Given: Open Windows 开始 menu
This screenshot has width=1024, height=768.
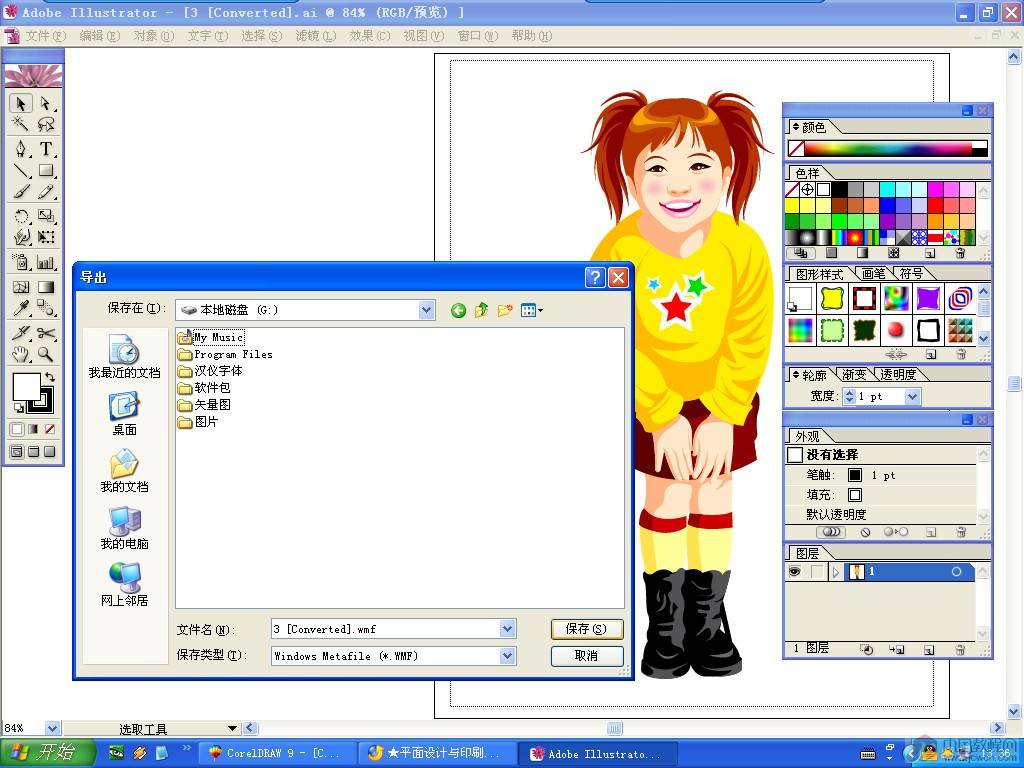Looking at the screenshot, I should coord(48,753).
